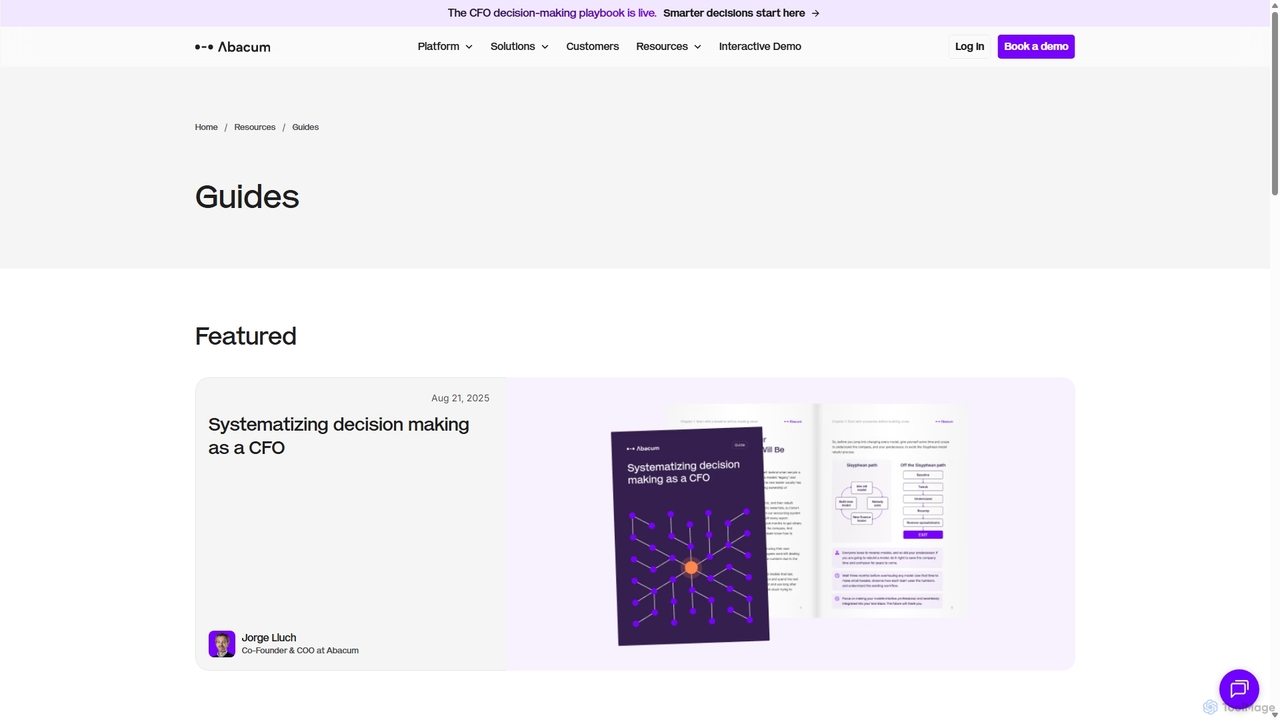
Task: Expand the Solutions dropdown menu
Action: pos(519,47)
